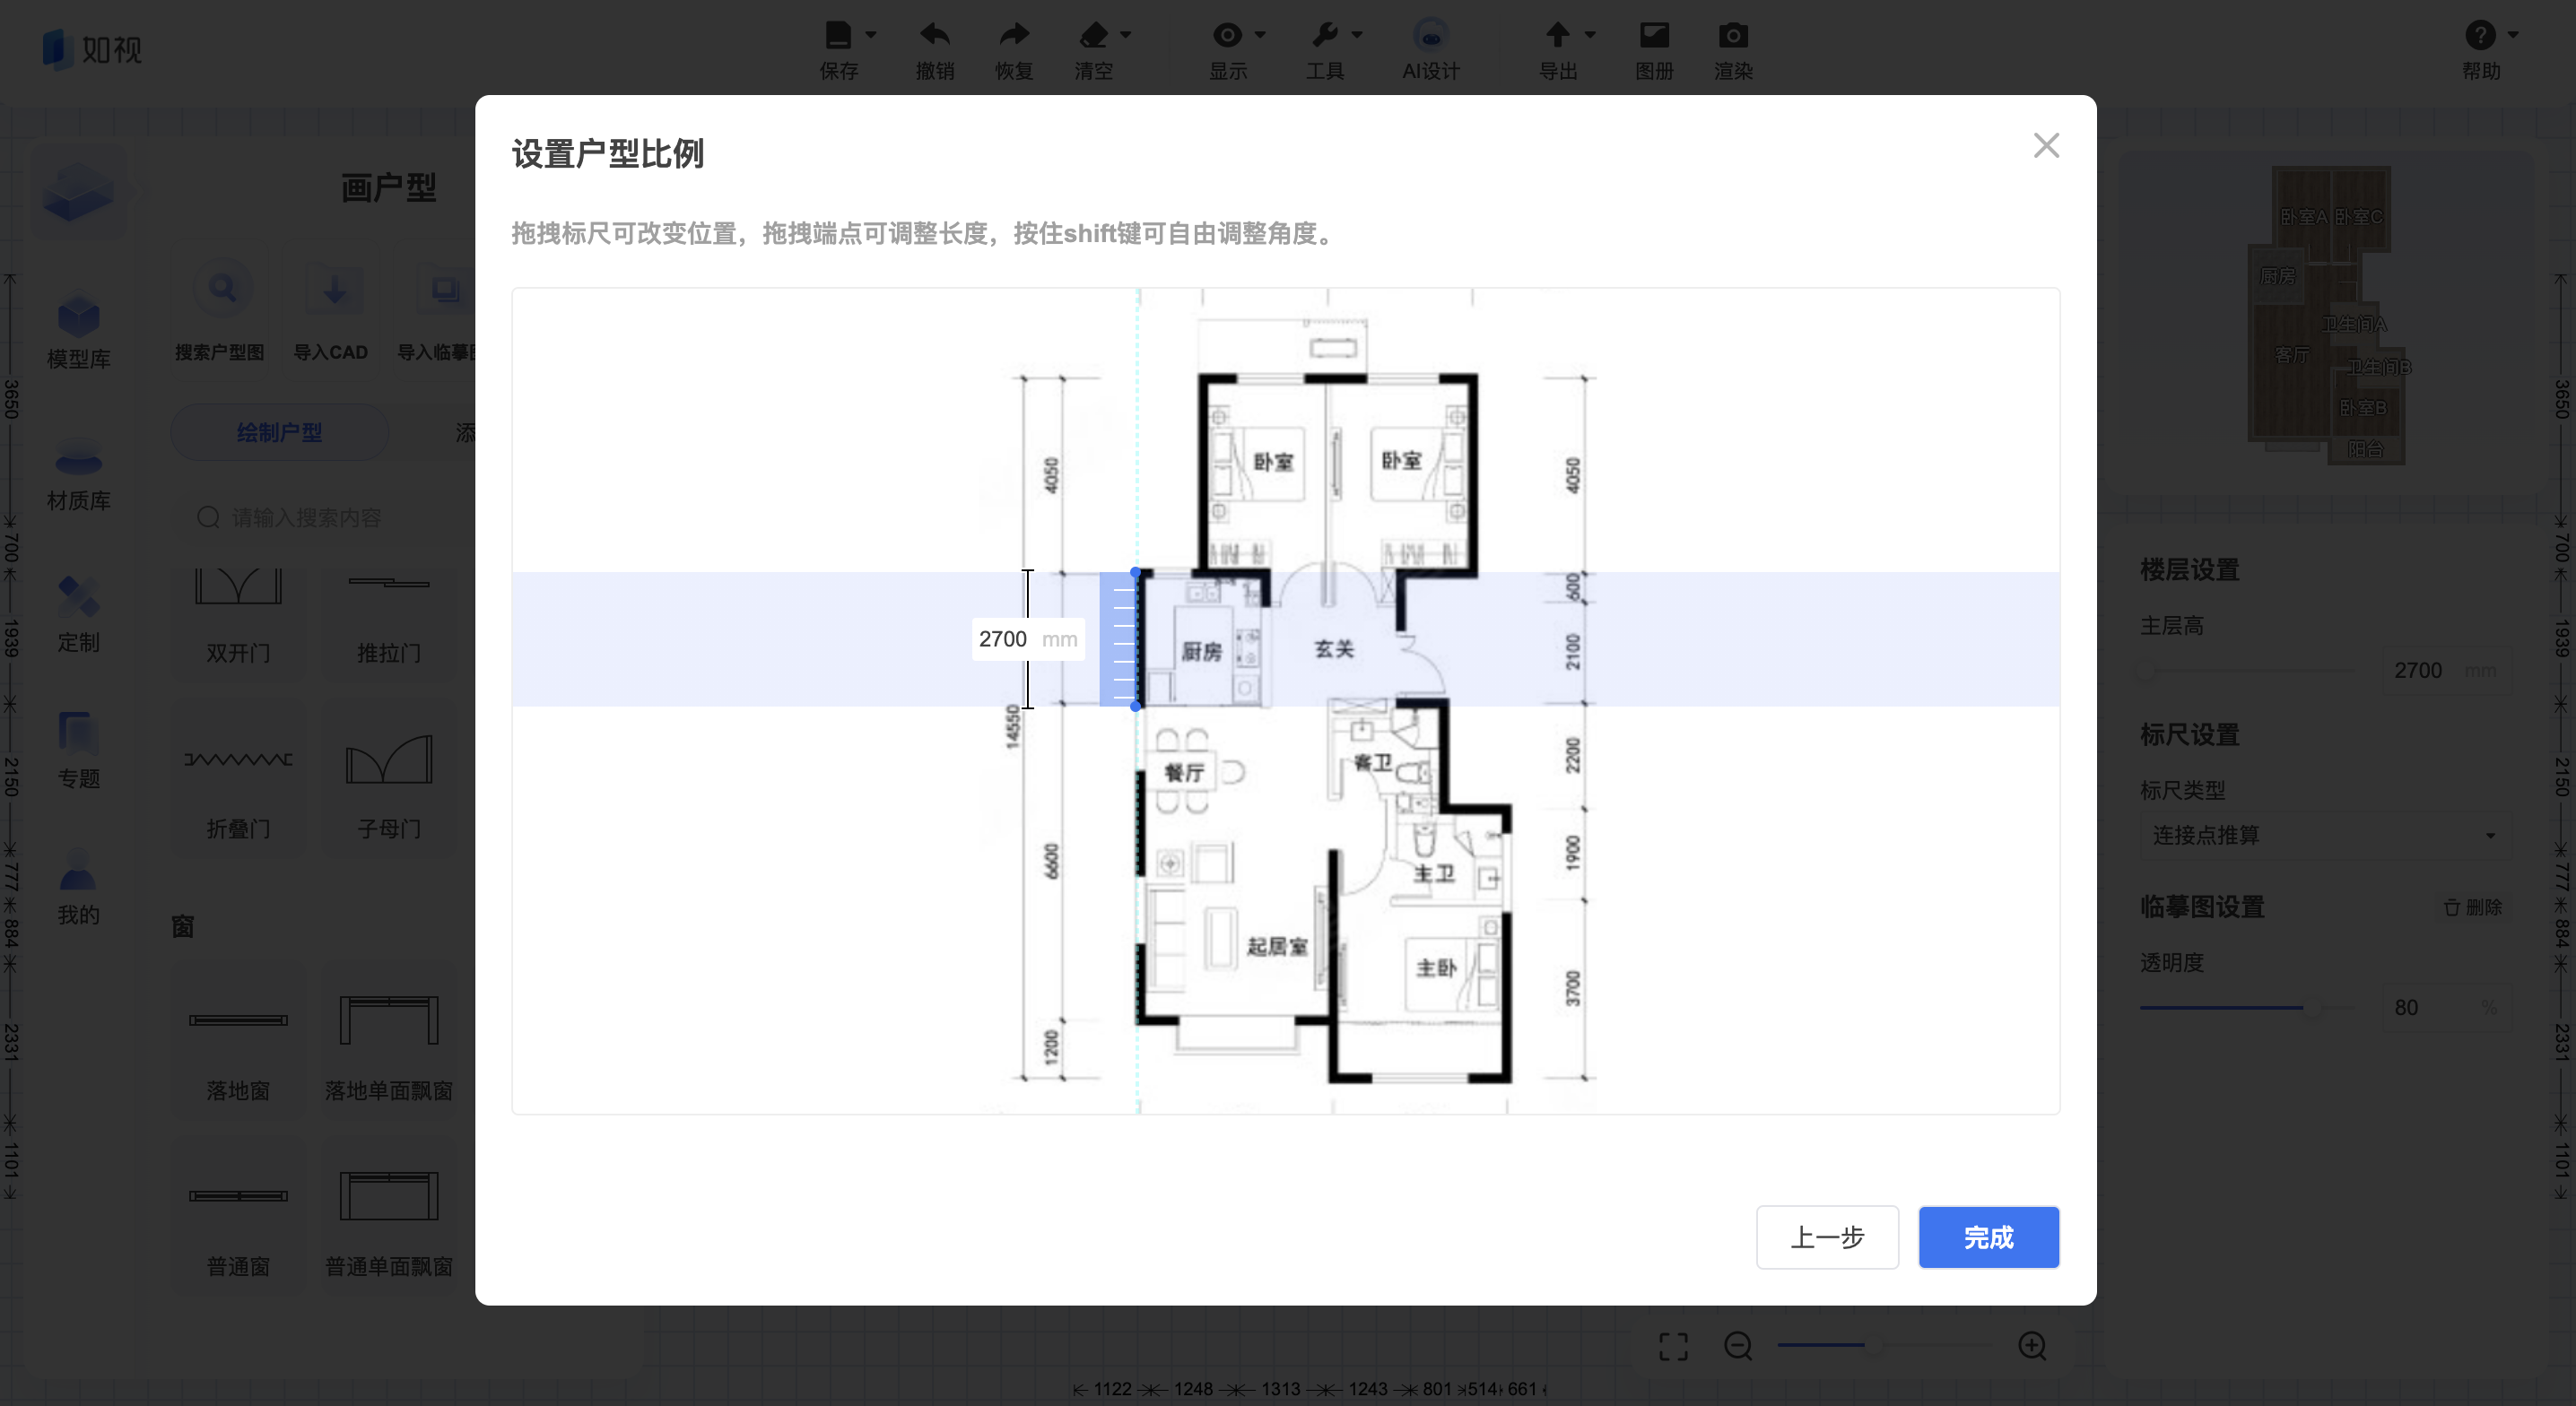2576x1406 pixels.
Task: Click the 删除 button in 临摹图设置
Action: point(2472,907)
